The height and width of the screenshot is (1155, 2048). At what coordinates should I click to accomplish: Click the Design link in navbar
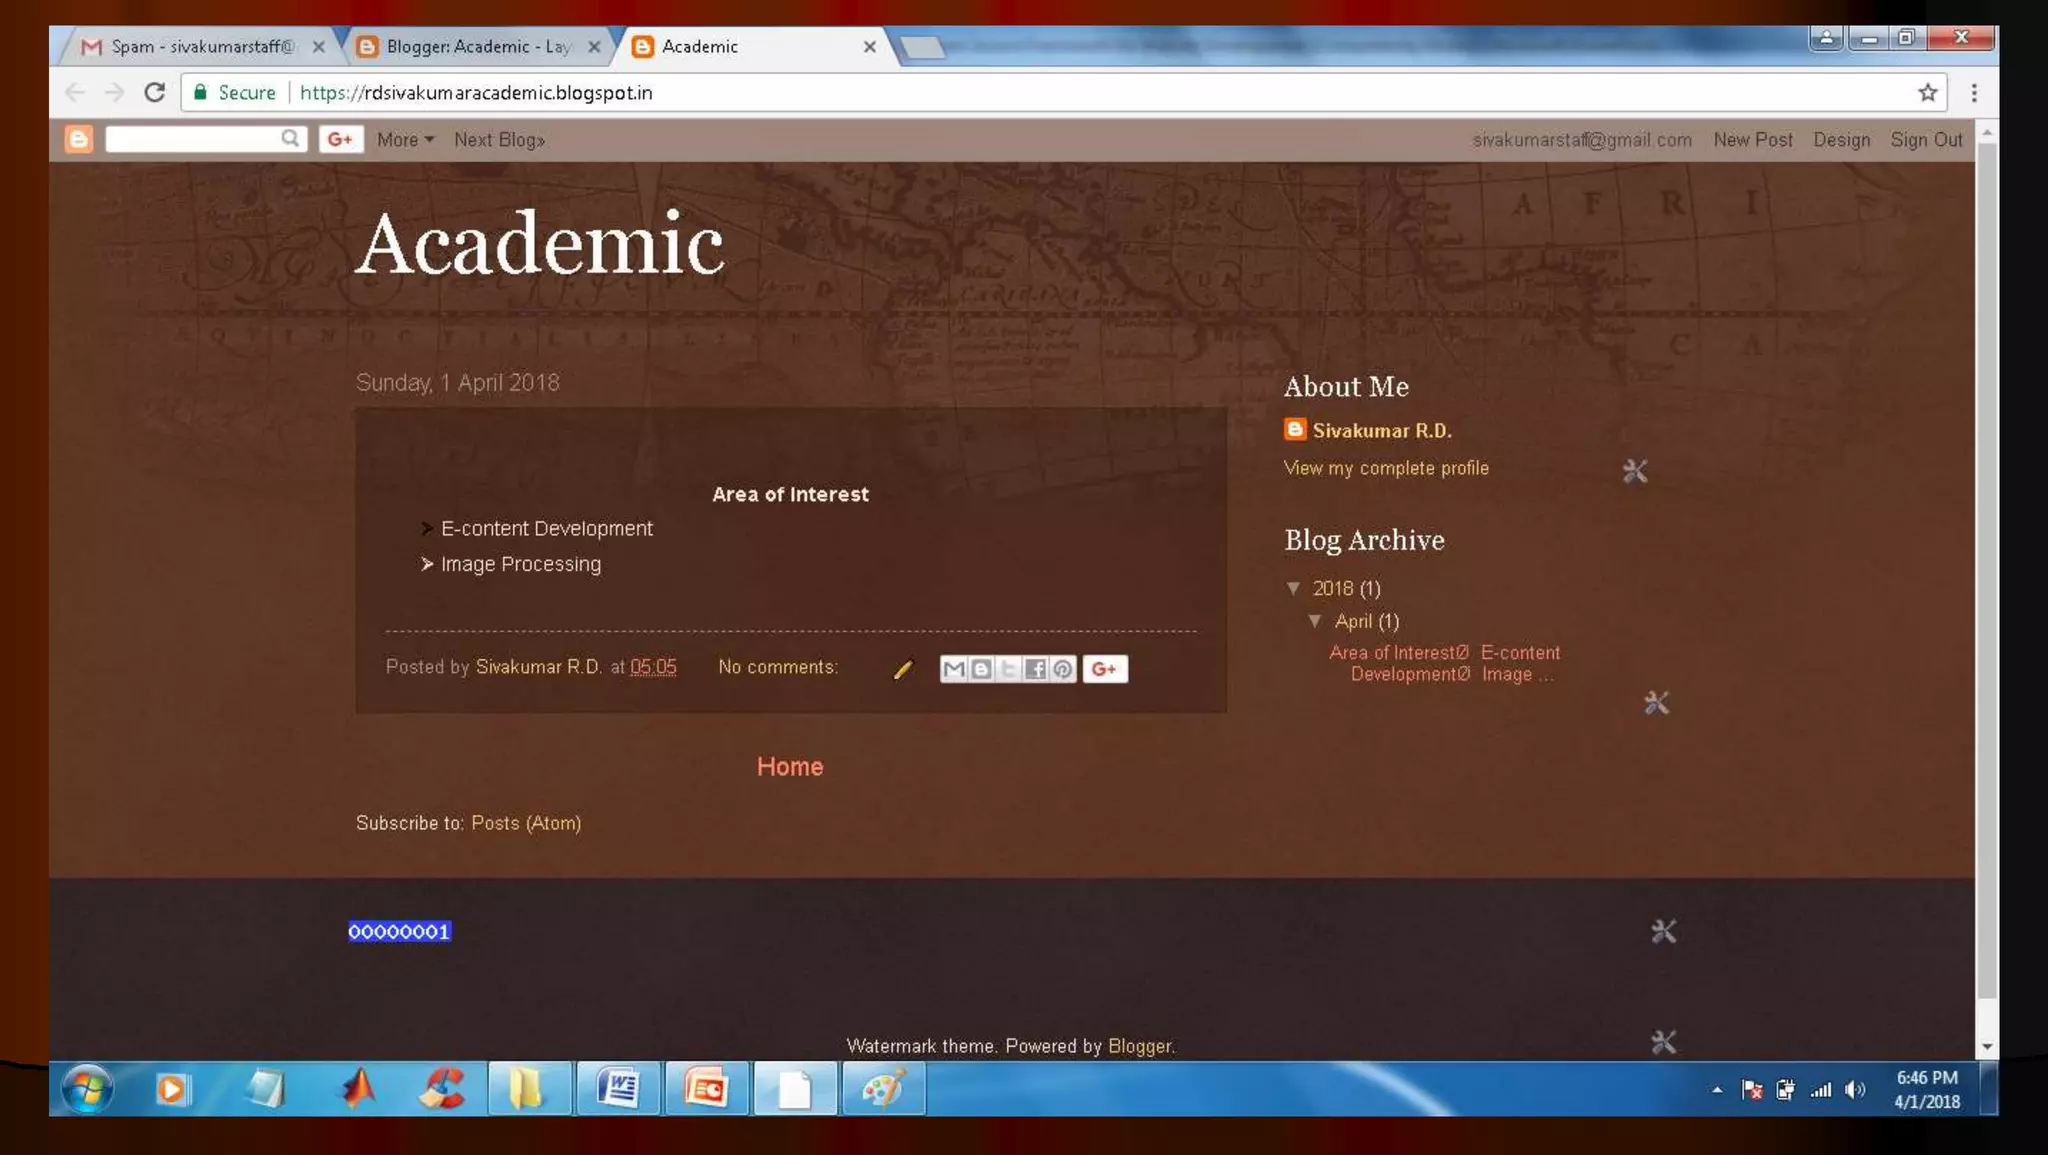tap(1841, 140)
